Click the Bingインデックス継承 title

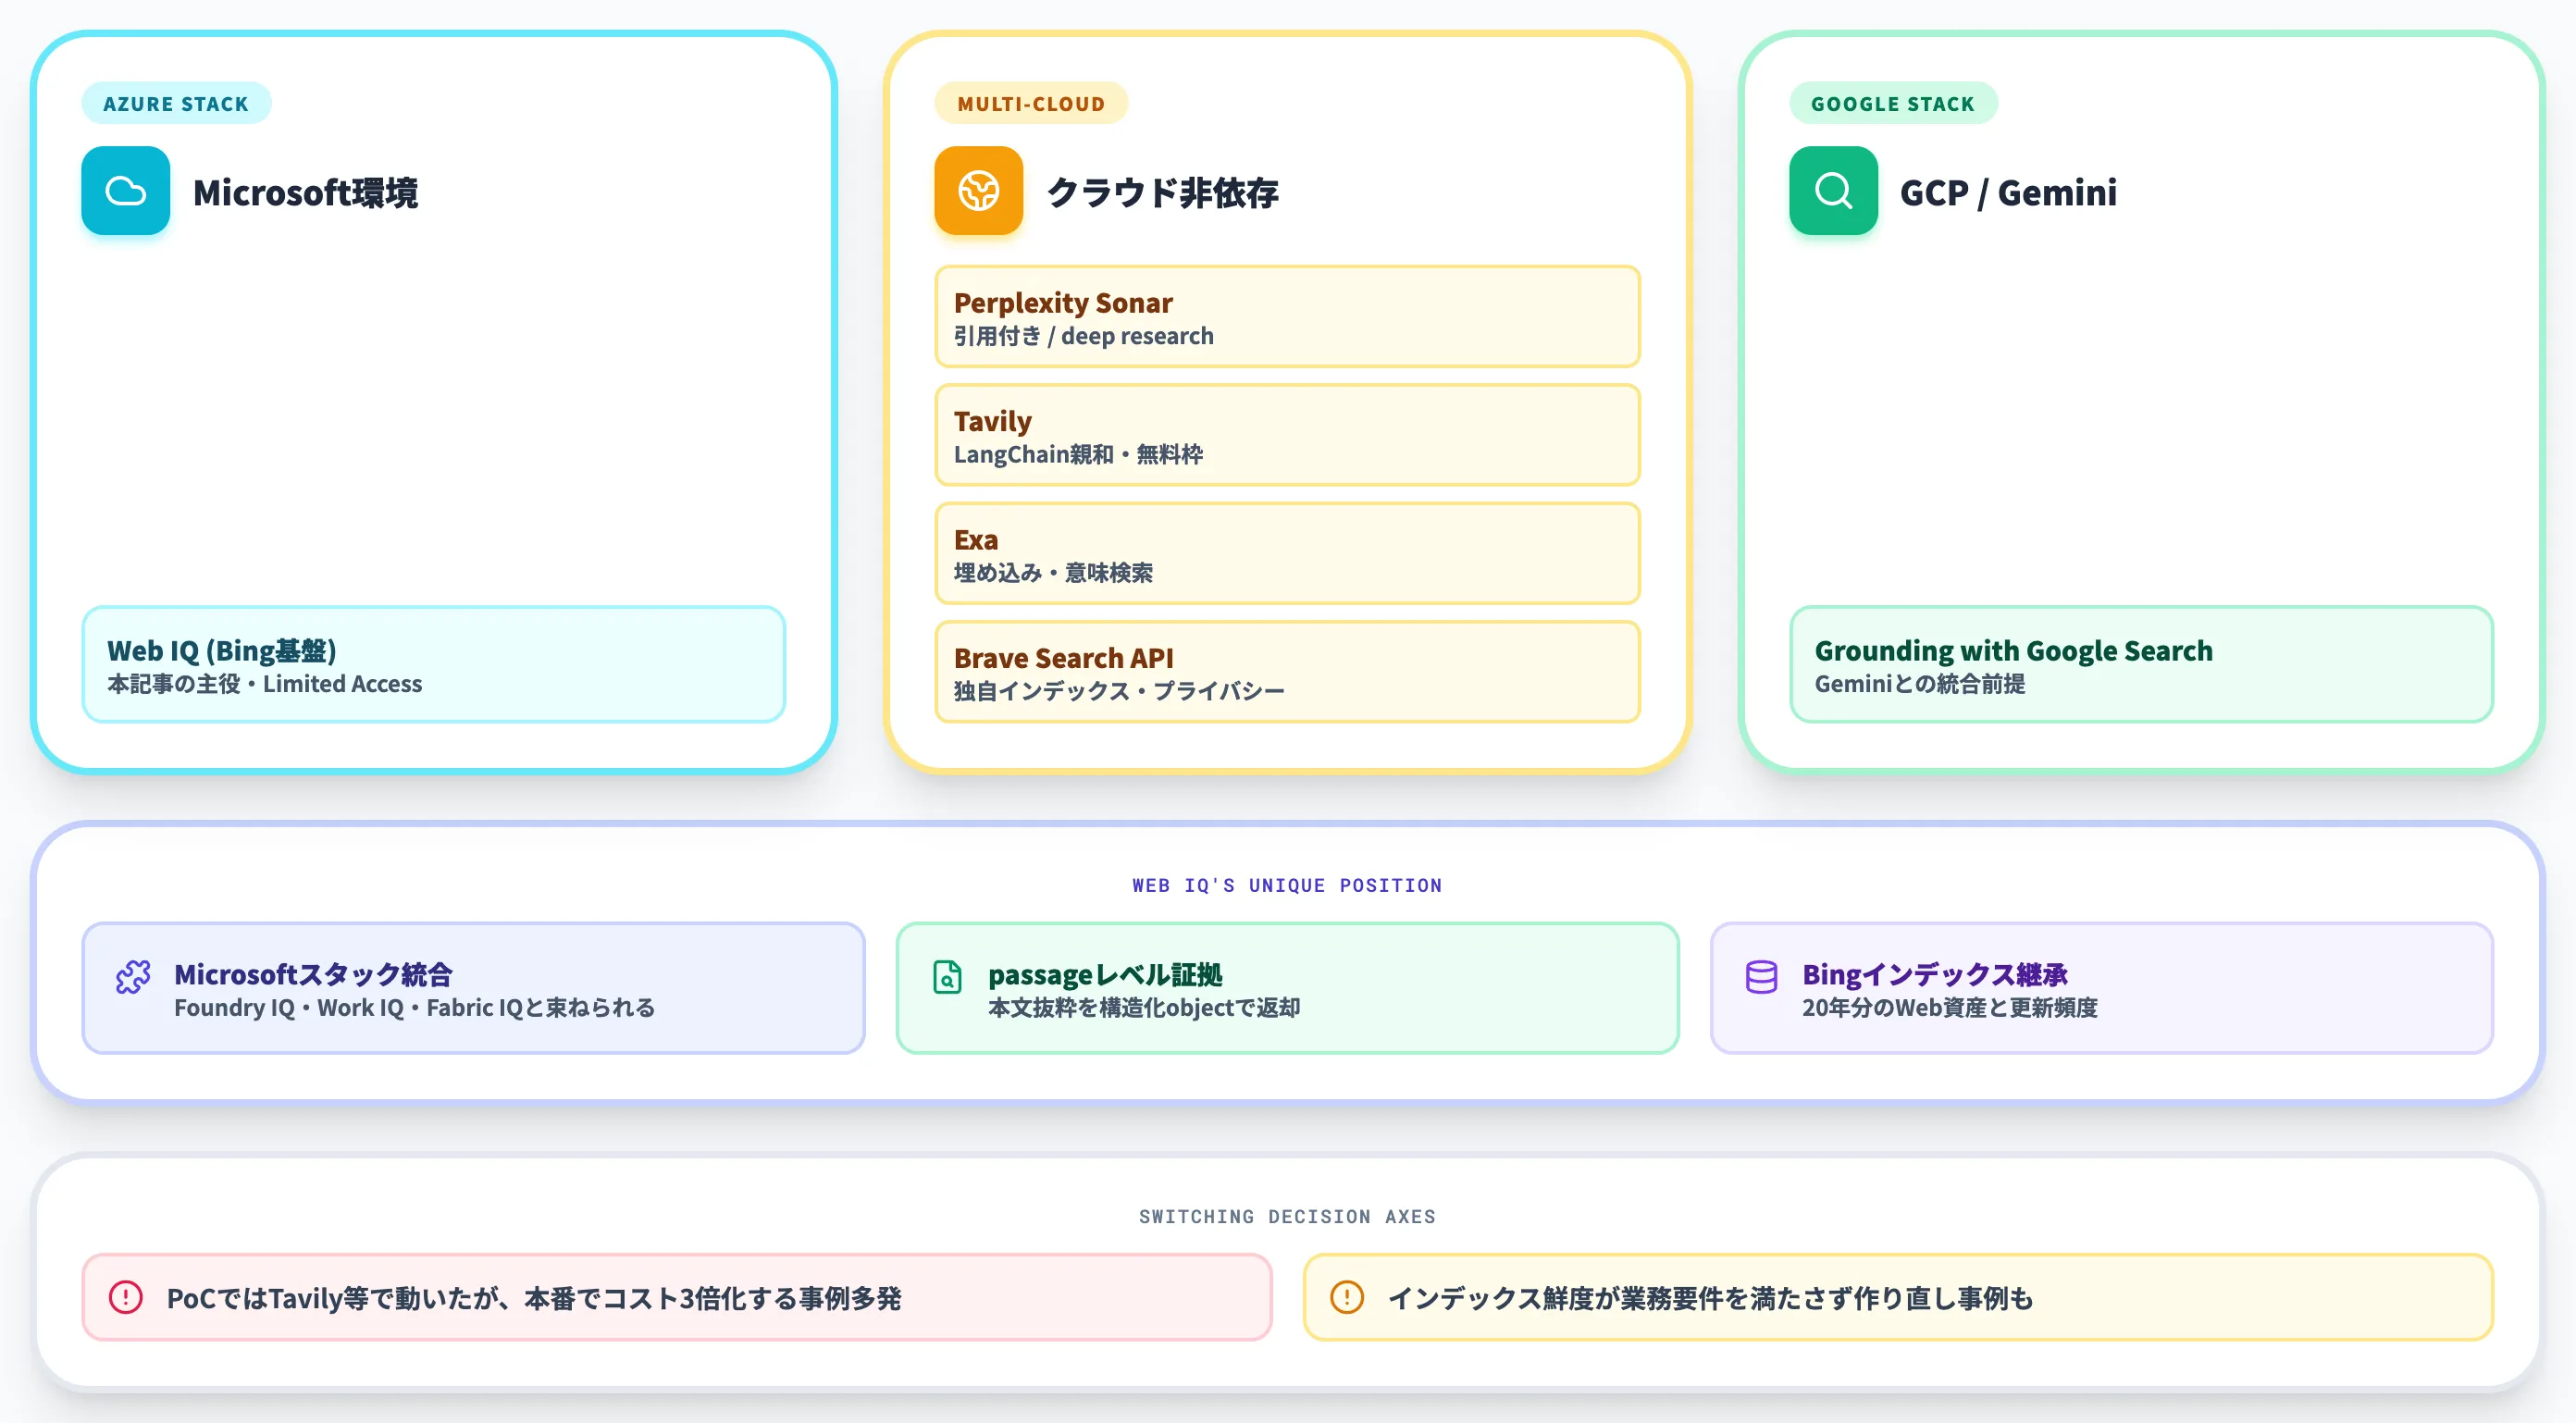click(x=1934, y=974)
